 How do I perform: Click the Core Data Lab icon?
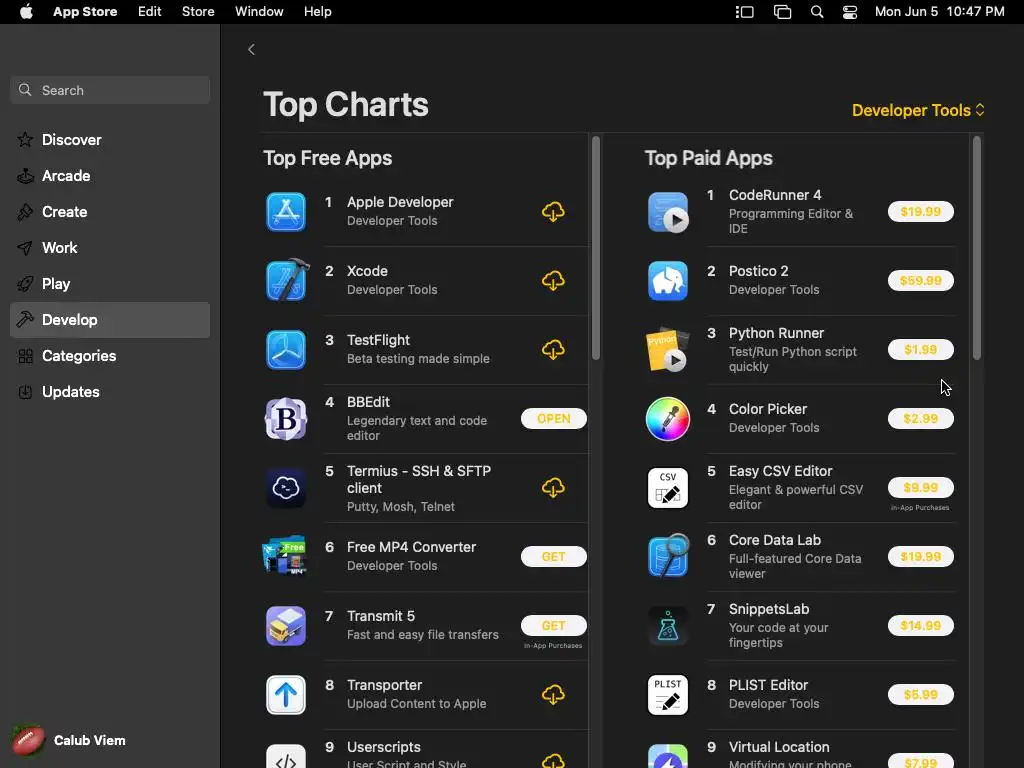click(x=667, y=556)
